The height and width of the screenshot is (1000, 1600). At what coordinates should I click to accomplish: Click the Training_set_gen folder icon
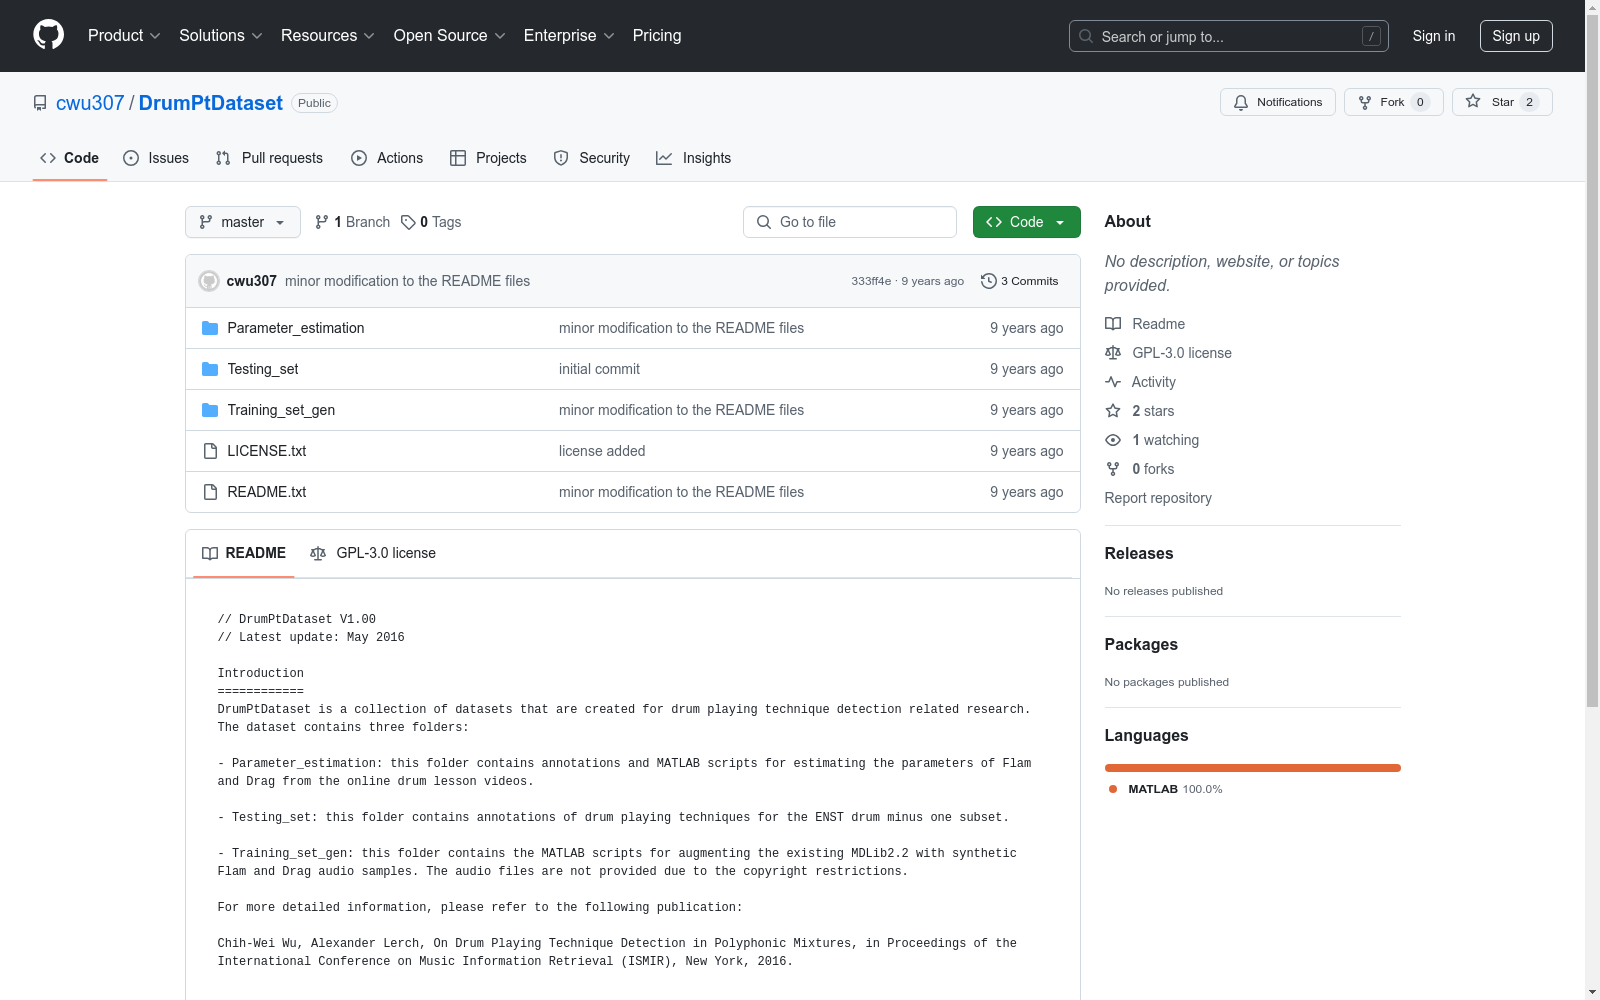coord(210,410)
